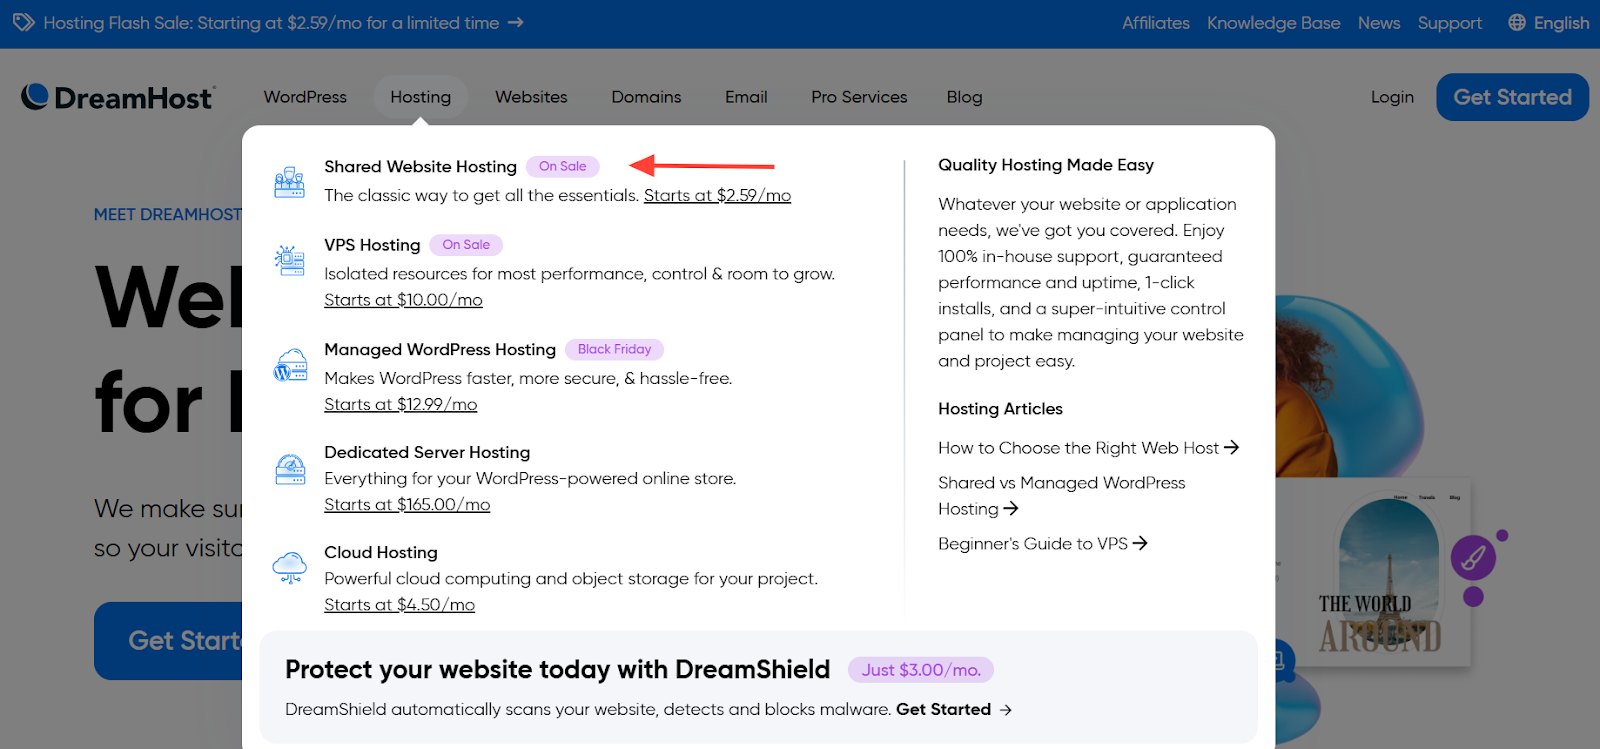Screen dimensions: 1600x749
Task: Open the English language selector
Action: coord(1549,23)
